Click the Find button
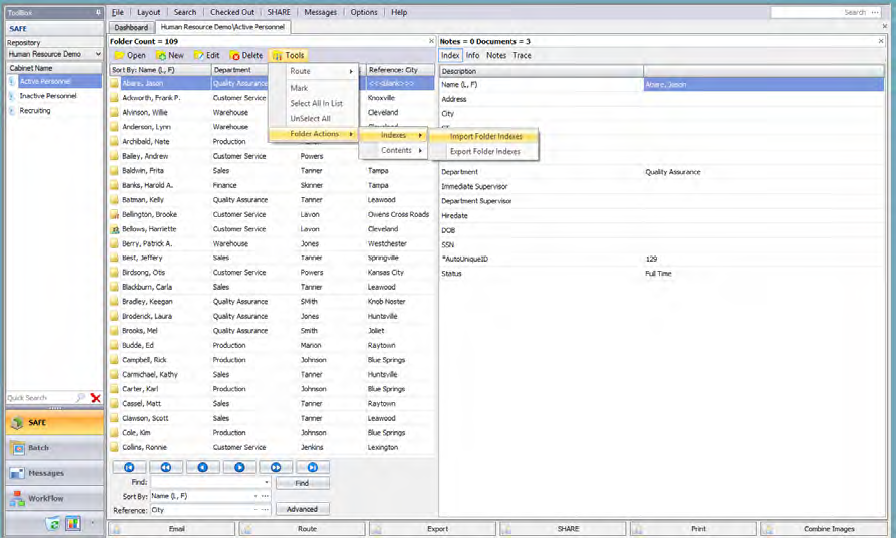The height and width of the screenshot is (538, 896). click(302, 483)
